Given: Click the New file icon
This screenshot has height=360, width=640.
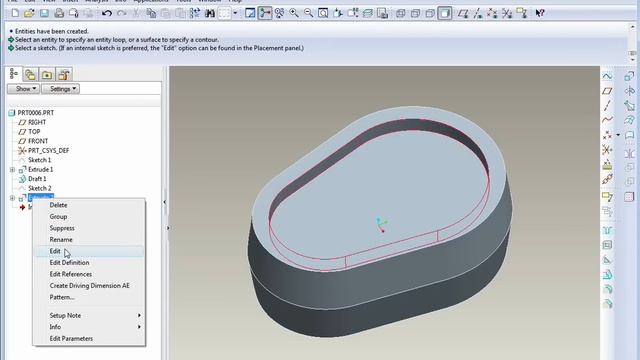Looking at the screenshot, I should [x=15, y=13].
